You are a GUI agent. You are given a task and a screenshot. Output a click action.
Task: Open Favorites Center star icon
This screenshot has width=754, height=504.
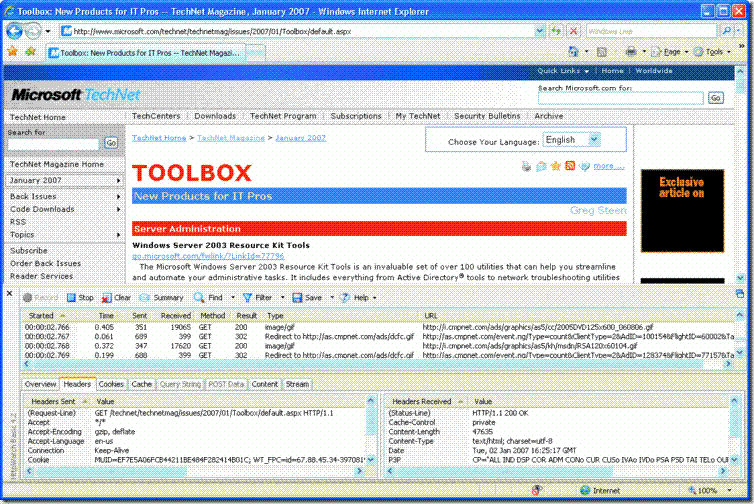click(13, 51)
